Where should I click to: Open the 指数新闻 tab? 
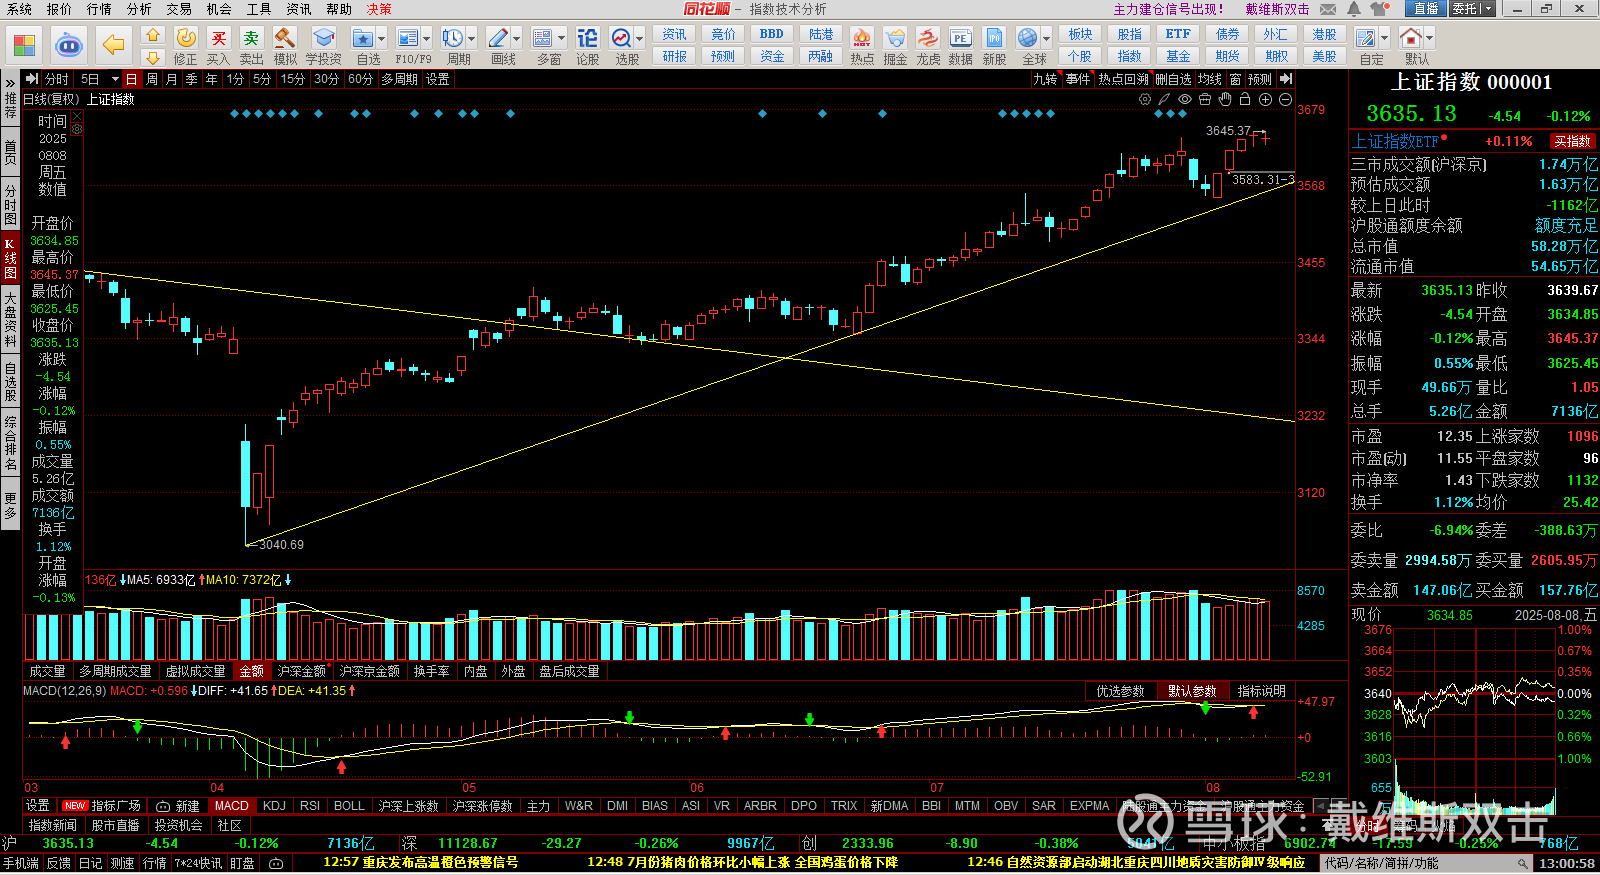pyautogui.click(x=52, y=825)
